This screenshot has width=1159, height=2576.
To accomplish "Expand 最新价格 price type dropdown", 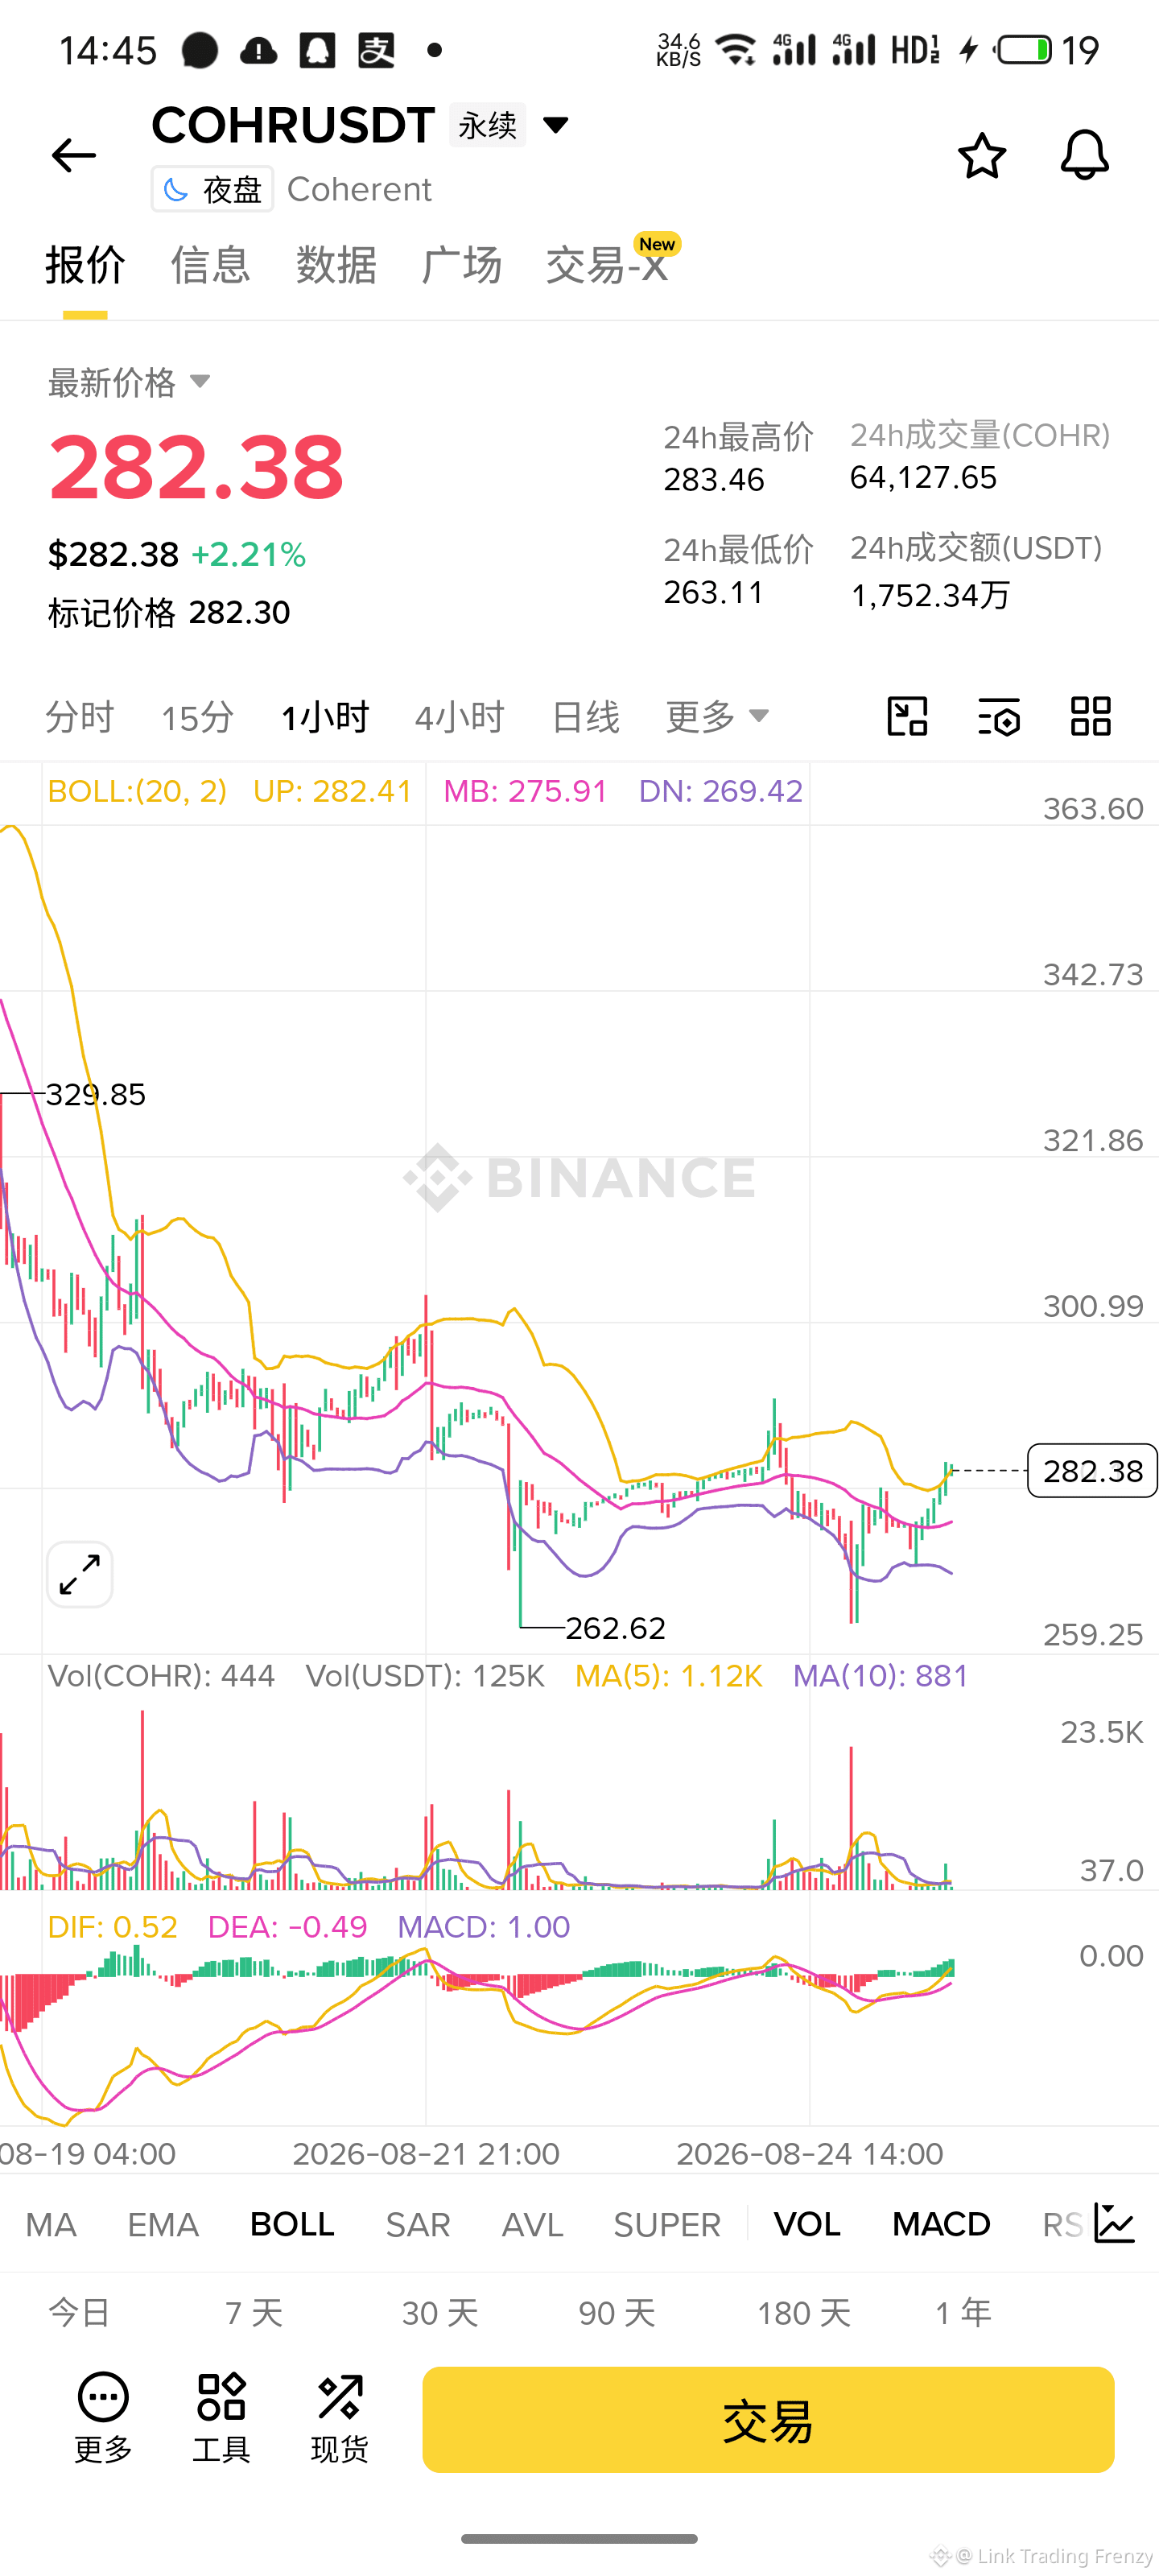I will (x=200, y=381).
